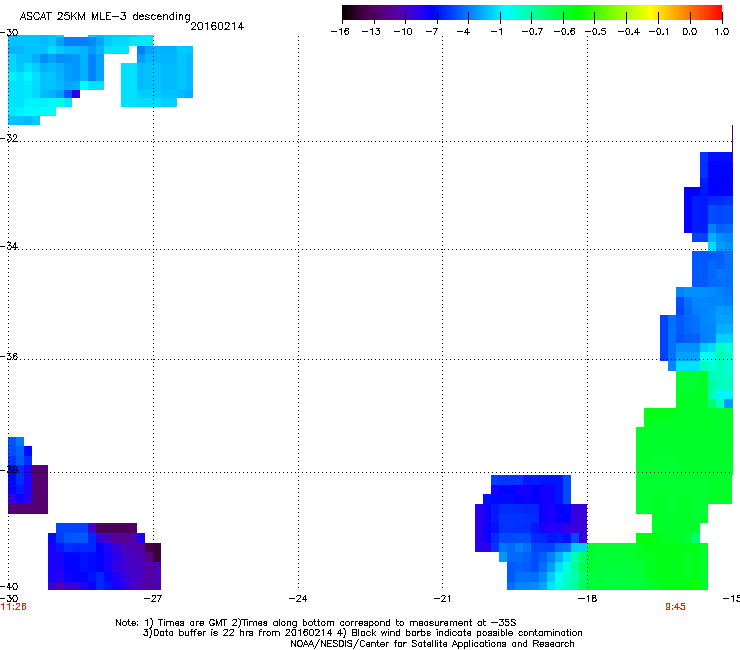Click the plot title 'ASCAT 25KM MLE-3 descending'

(105, 16)
